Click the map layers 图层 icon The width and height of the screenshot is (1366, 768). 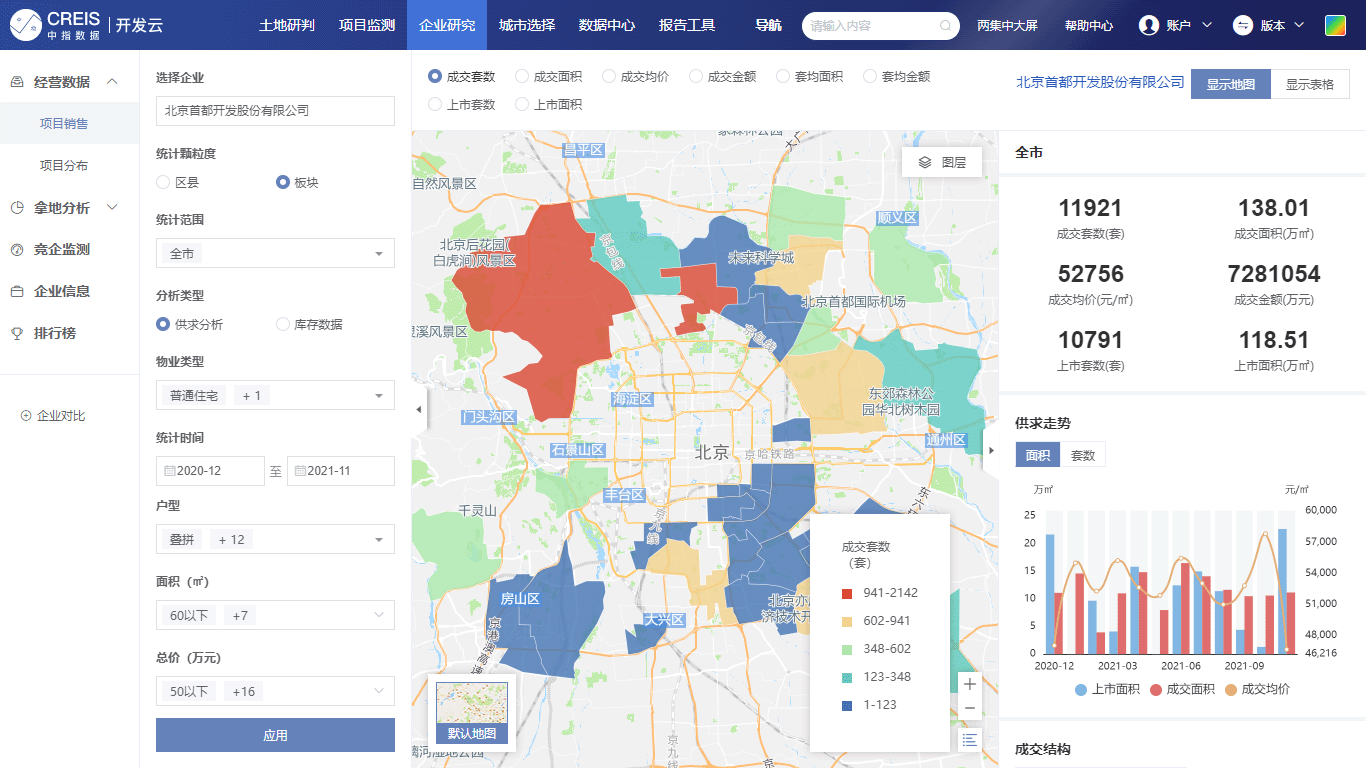(x=925, y=162)
